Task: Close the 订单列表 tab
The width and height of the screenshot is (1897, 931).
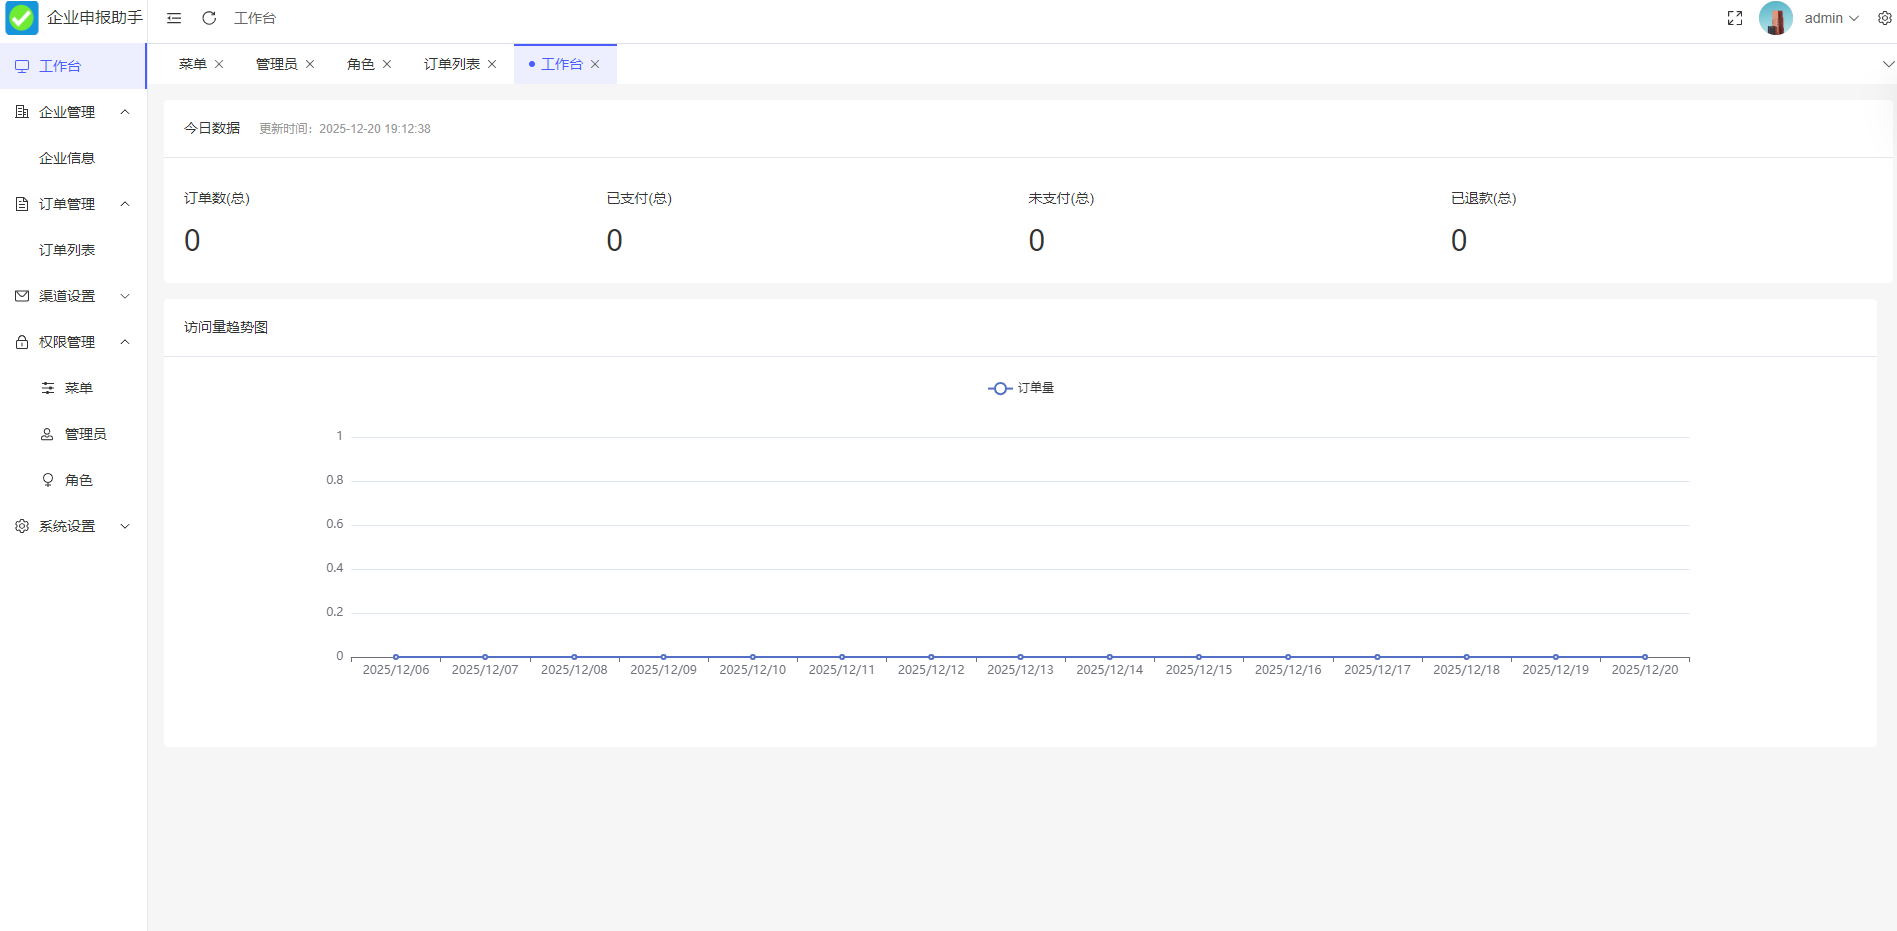Action: tap(492, 64)
